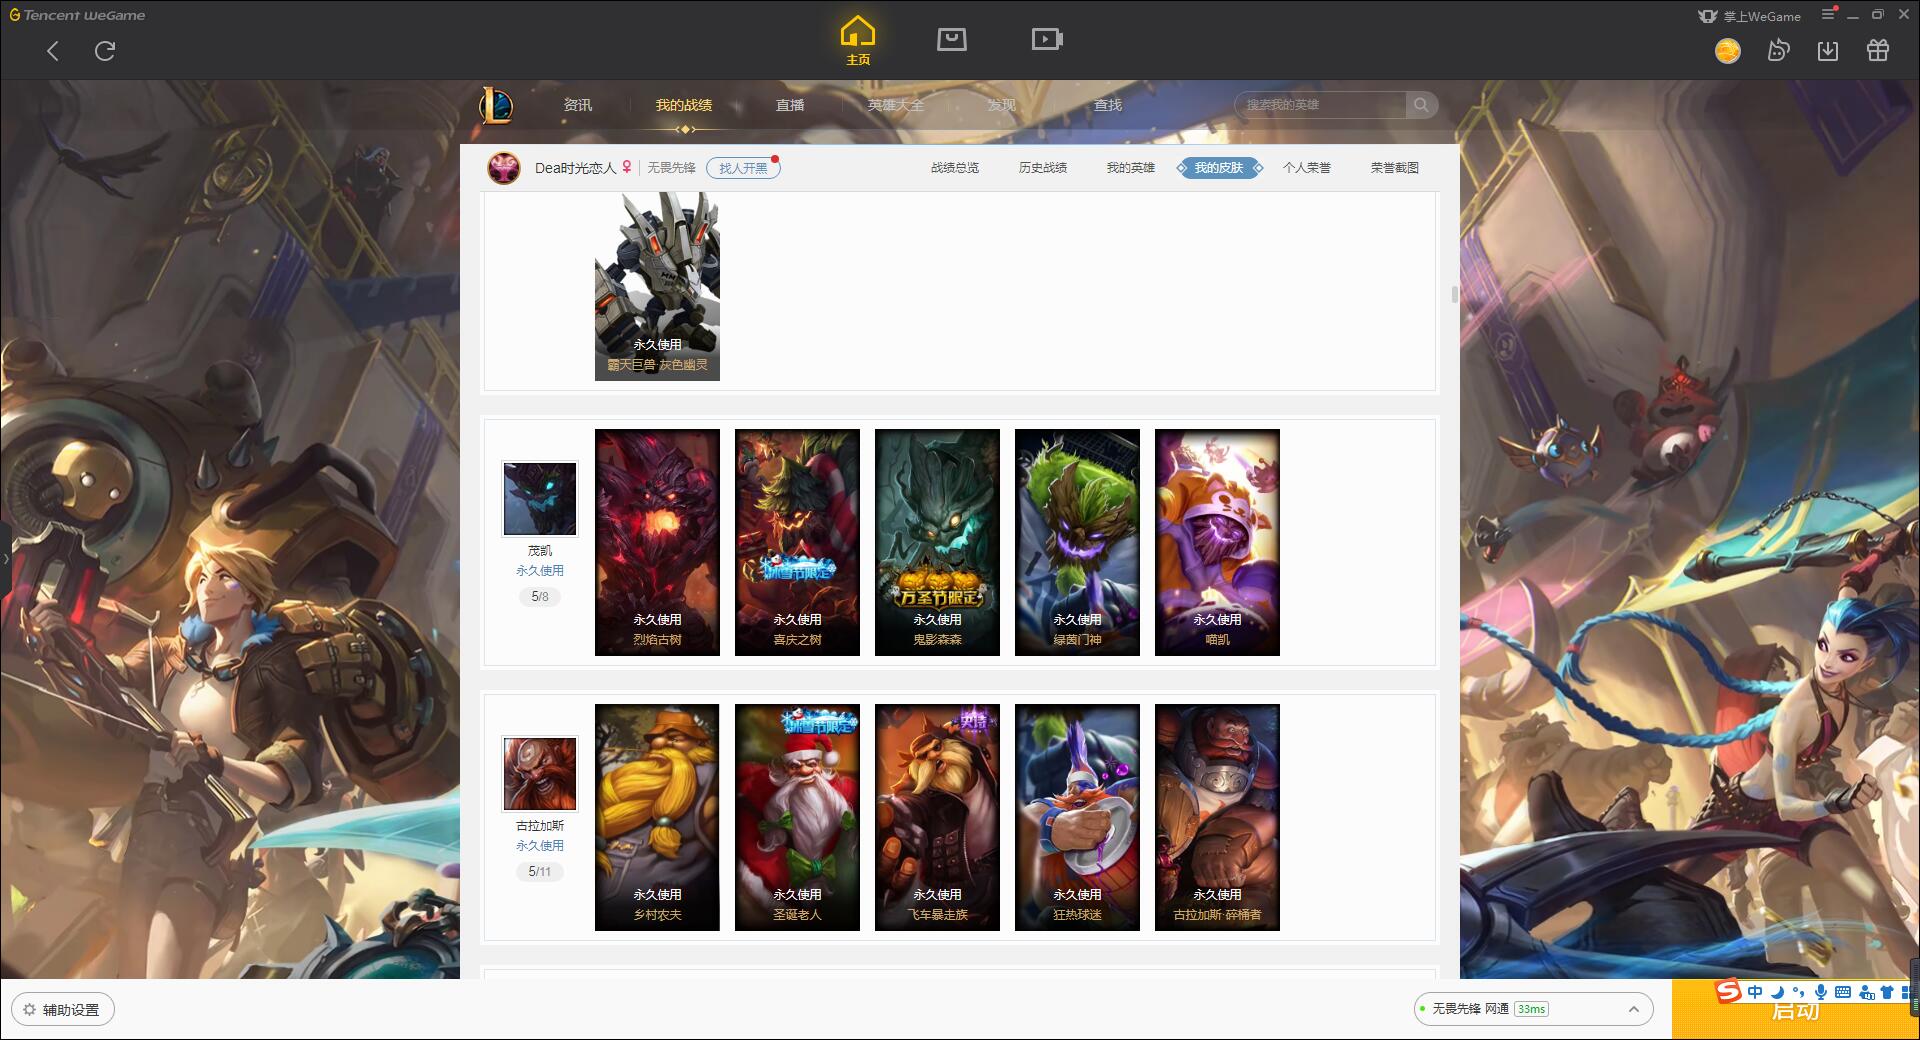Click the player avatar beside Dea时光恋人
Image resolution: width=1920 pixels, height=1040 pixels.
click(504, 168)
